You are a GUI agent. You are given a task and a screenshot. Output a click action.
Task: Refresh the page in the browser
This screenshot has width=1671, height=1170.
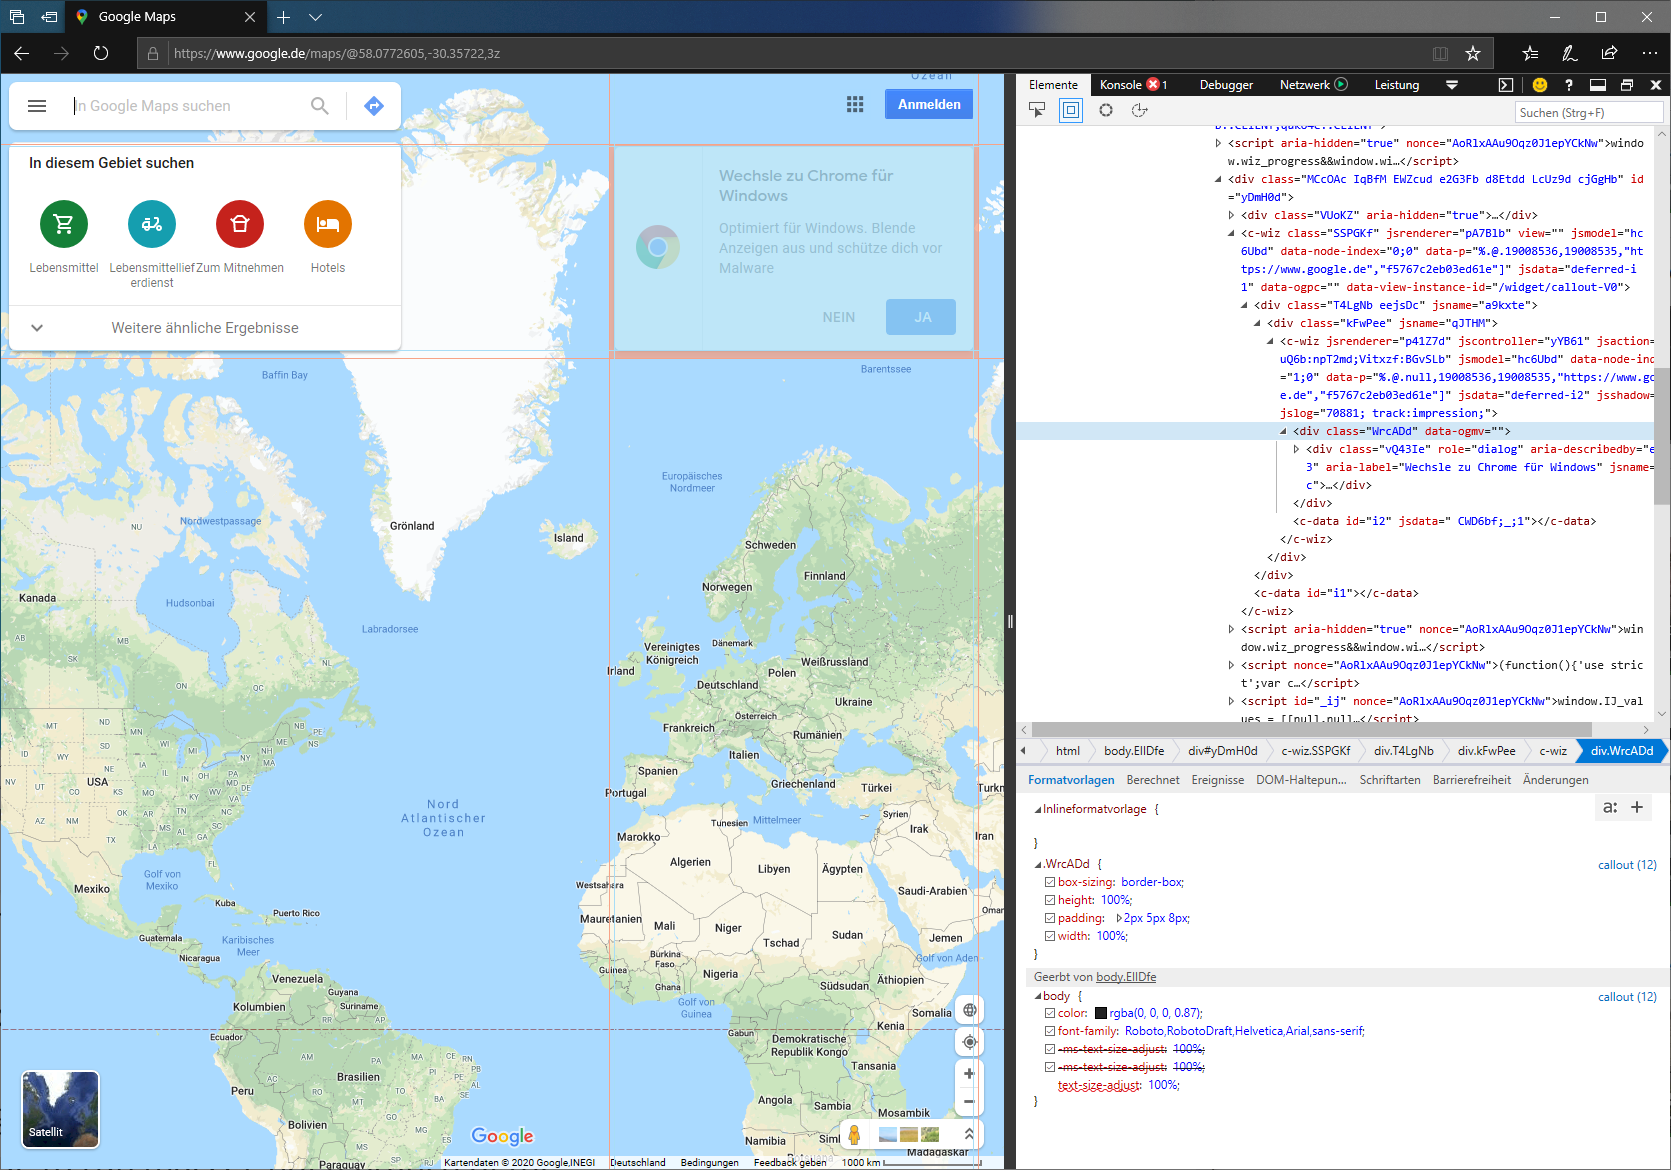[101, 53]
